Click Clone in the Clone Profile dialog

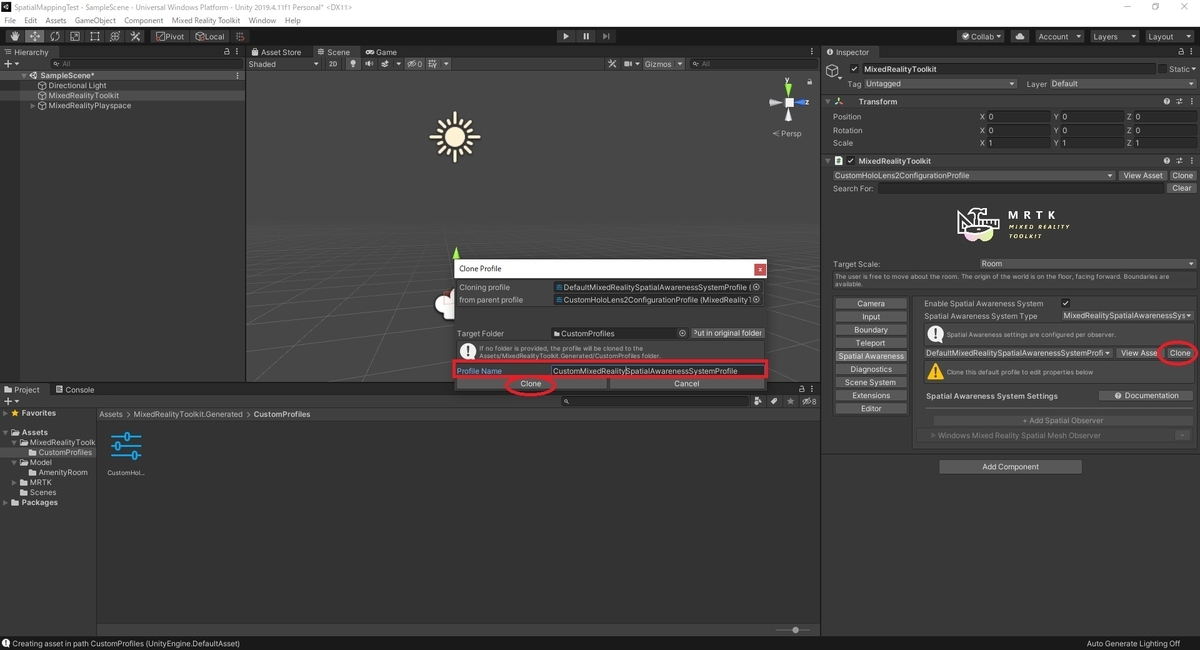(531, 384)
